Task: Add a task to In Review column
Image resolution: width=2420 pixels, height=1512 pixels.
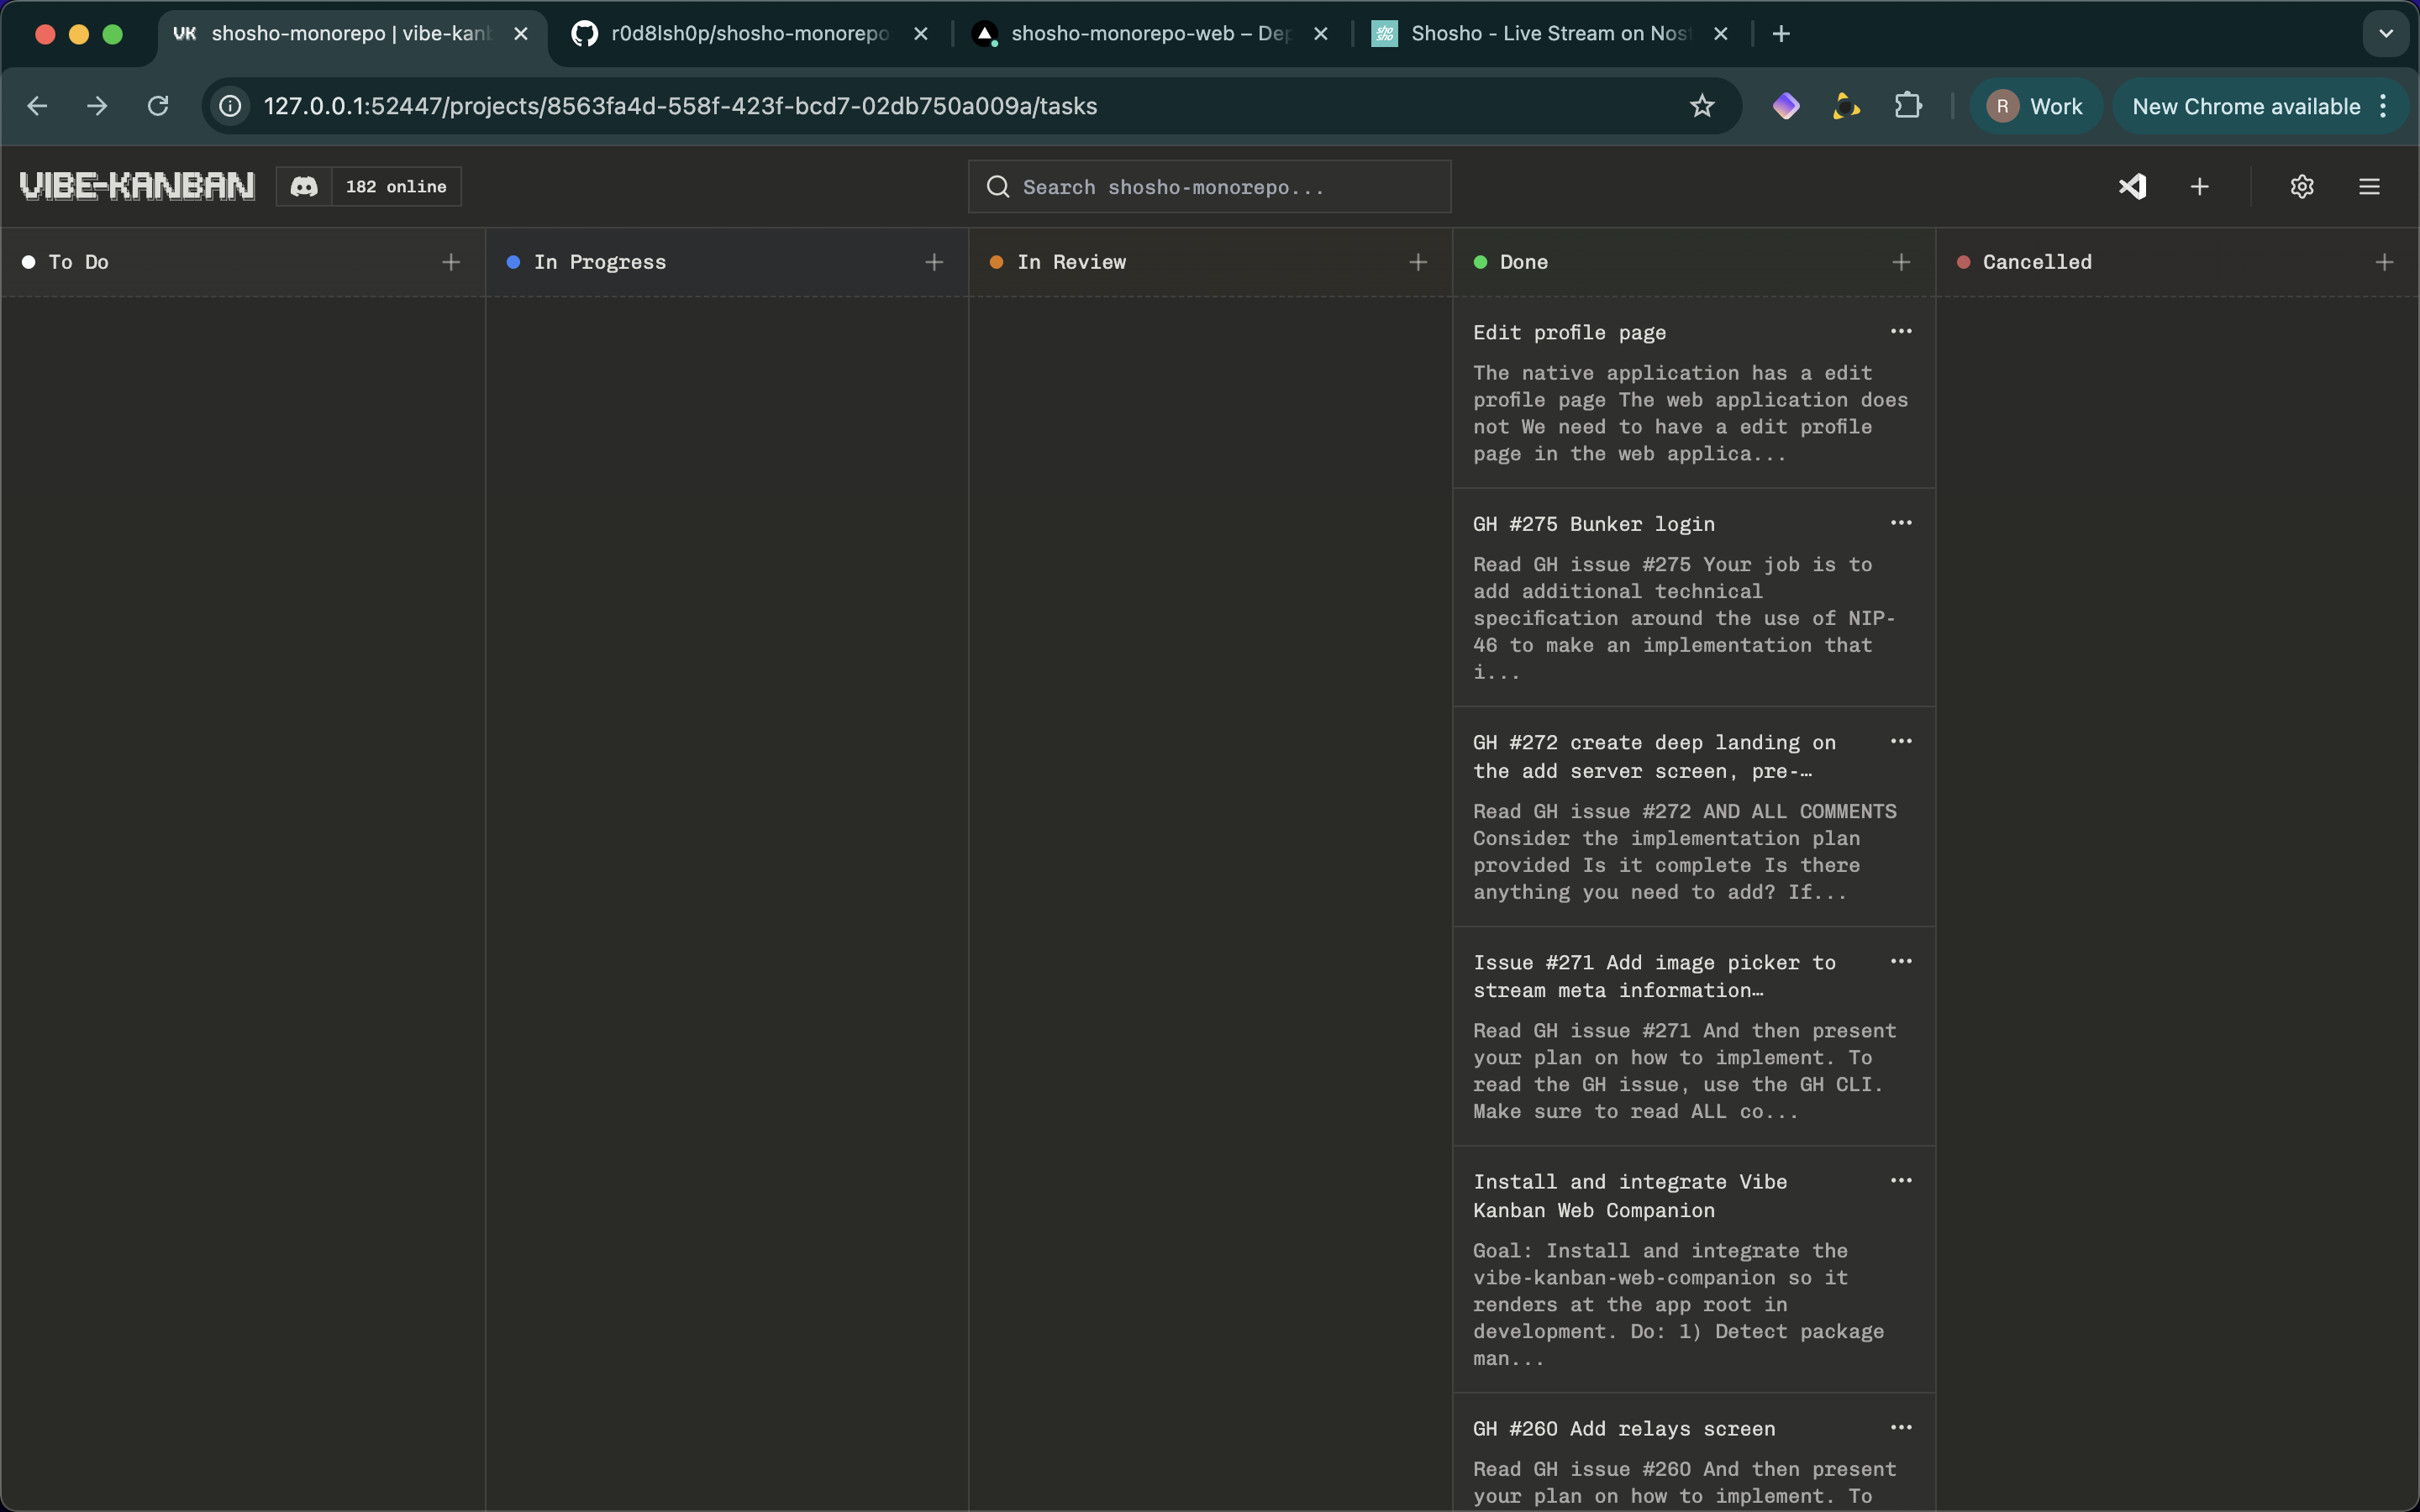Action: pyautogui.click(x=1418, y=262)
